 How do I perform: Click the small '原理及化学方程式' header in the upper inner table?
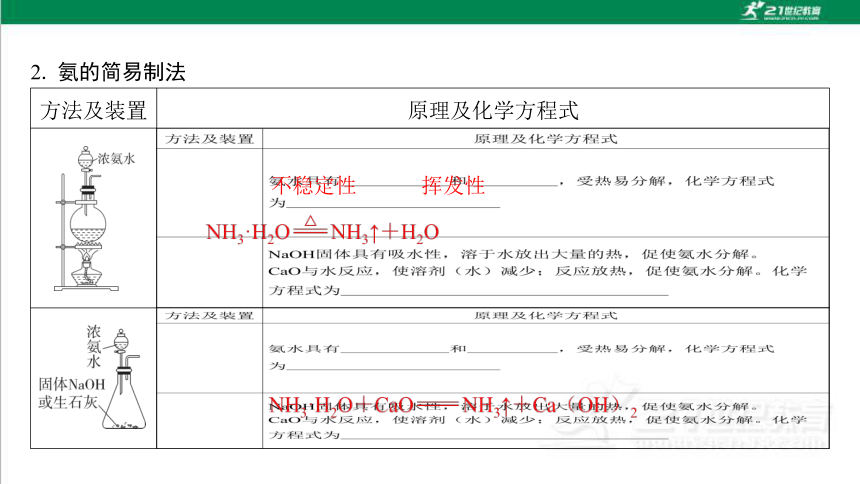pyautogui.click(x=546, y=139)
